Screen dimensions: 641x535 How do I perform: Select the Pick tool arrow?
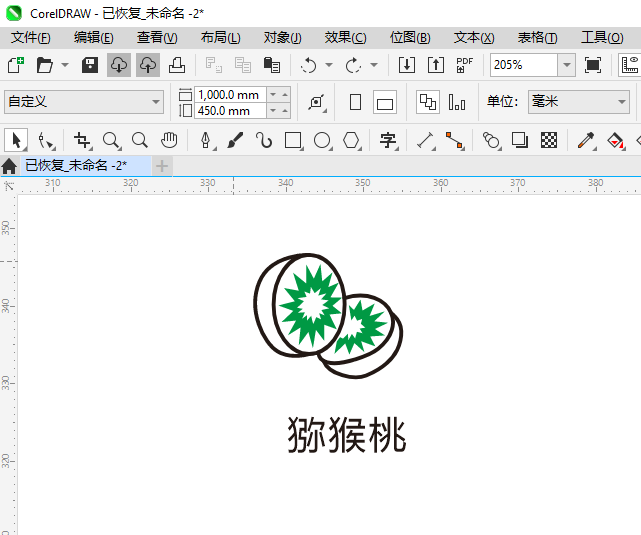pos(16,141)
